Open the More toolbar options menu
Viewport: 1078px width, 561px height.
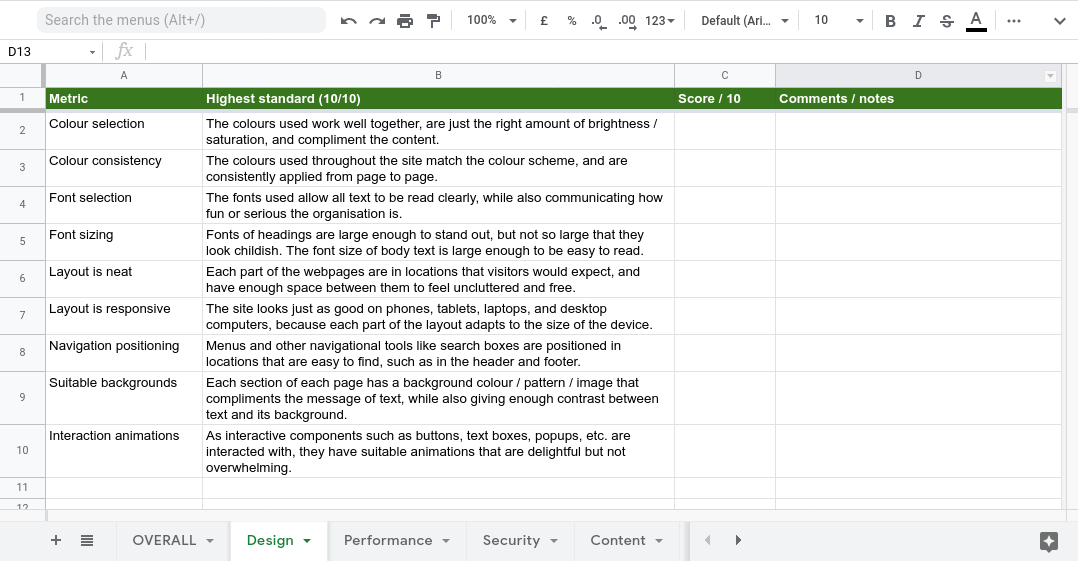point(1013,21)
